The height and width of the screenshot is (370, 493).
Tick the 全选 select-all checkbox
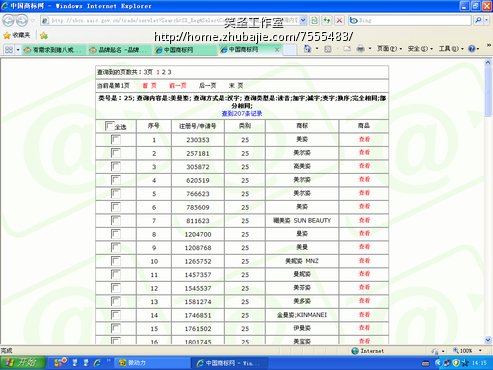pos(109,126)
